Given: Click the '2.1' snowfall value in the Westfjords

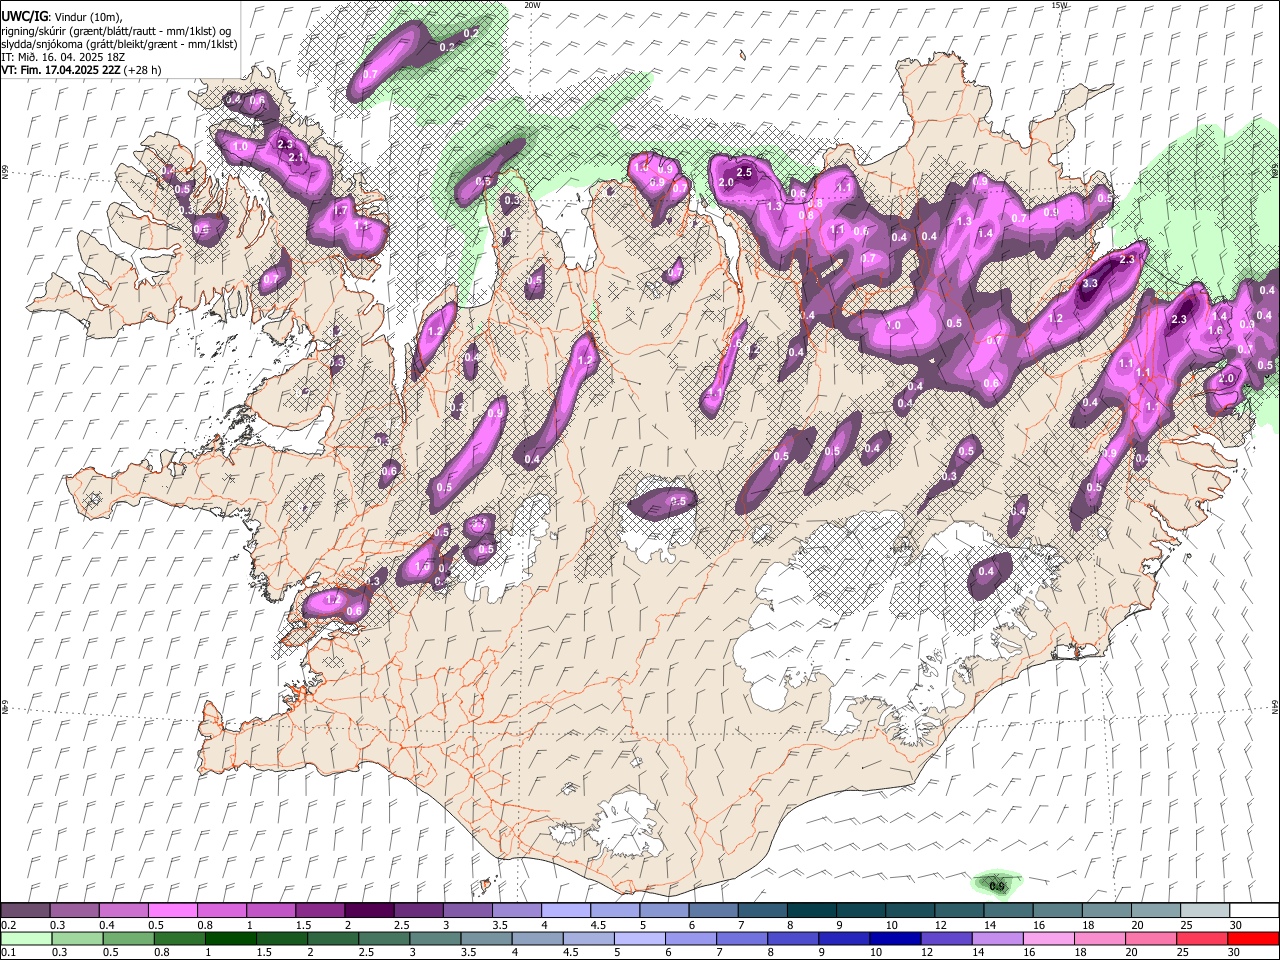Looking at the screenshot, I should pos(295,158).
